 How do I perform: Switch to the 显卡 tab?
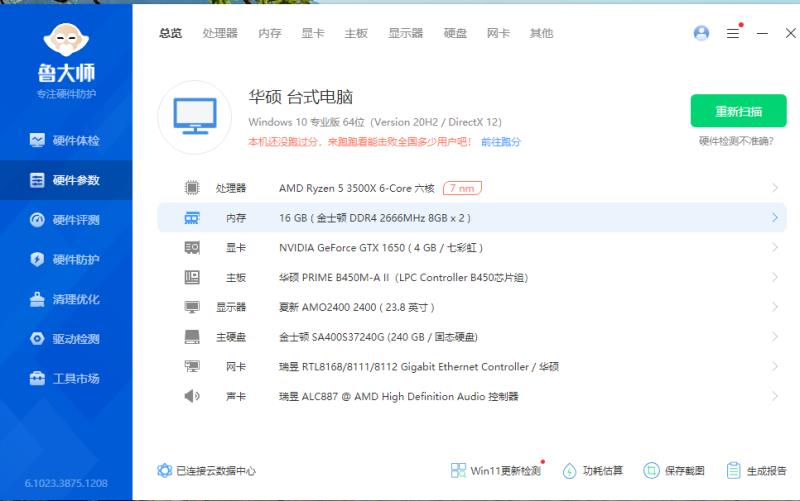pyautogui.click(x=313, y=33)
